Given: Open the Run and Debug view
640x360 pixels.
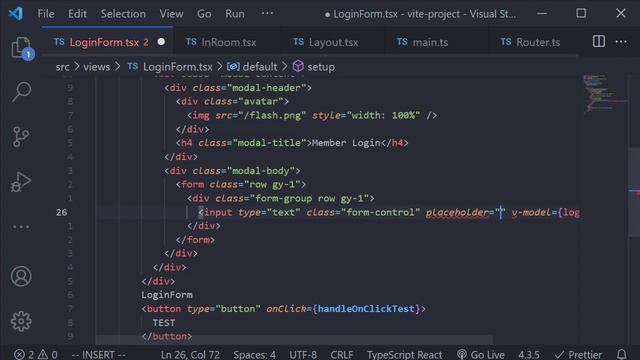Looking at the screenshot, I should pos(21,182).
